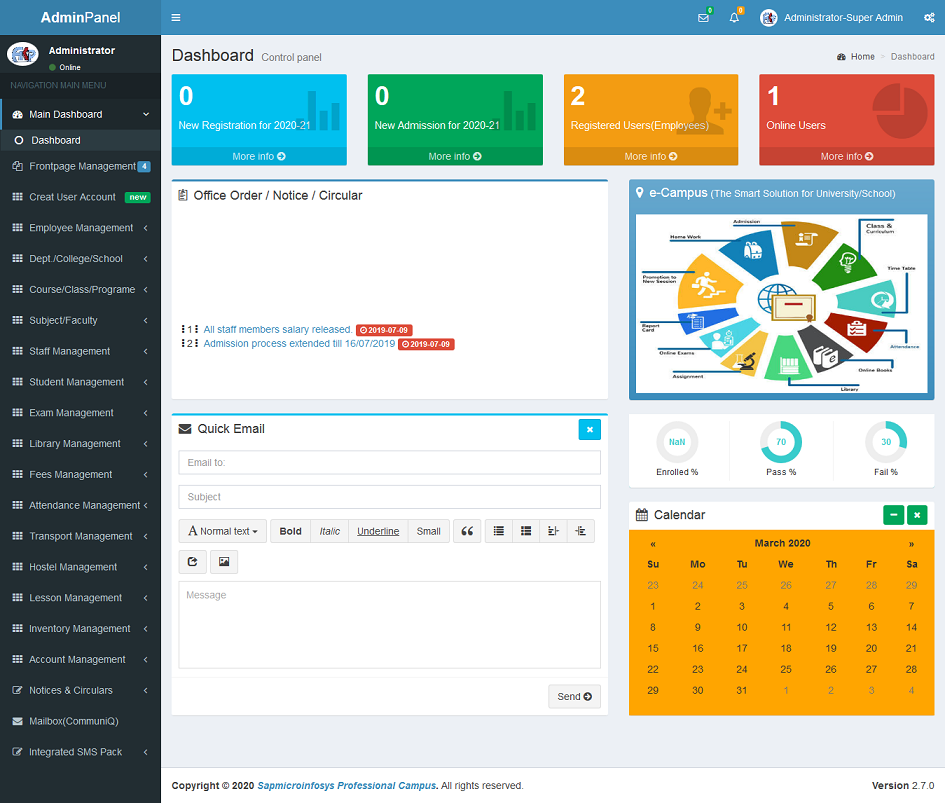The width and height of the screenshot is (945, 803).
Task: Go to next month in the calendar
Action: point(911,544)
